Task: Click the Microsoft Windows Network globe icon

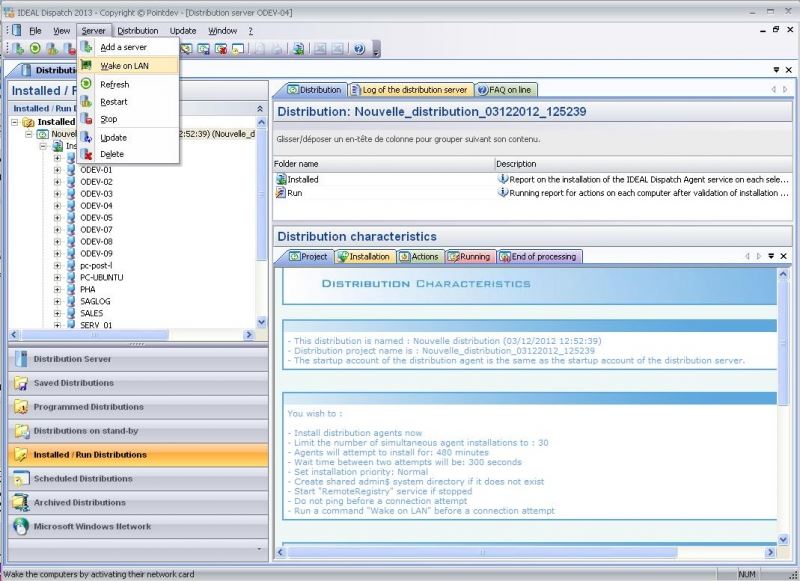Action: point(20,526)
